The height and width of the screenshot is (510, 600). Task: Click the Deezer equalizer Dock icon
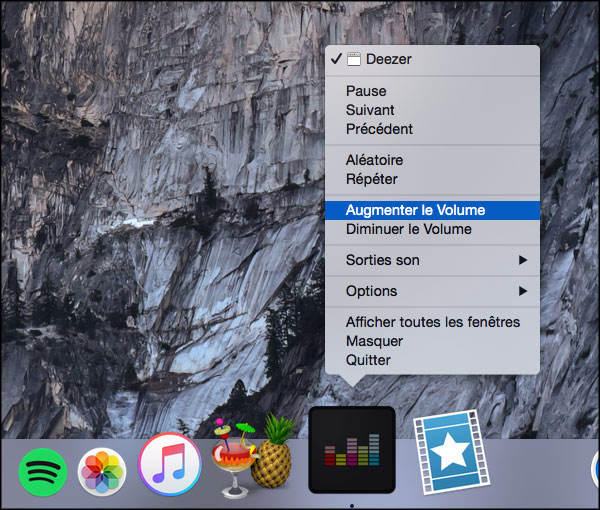point(351,451)
